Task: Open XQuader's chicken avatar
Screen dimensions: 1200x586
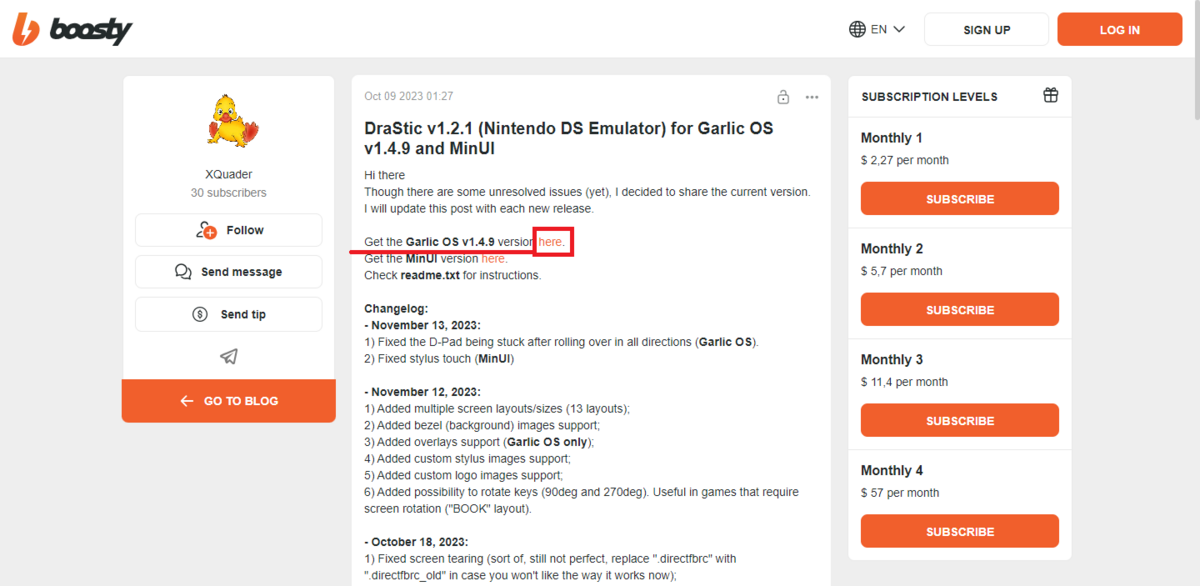Action: pyautogui.click(x=233, y=120)
